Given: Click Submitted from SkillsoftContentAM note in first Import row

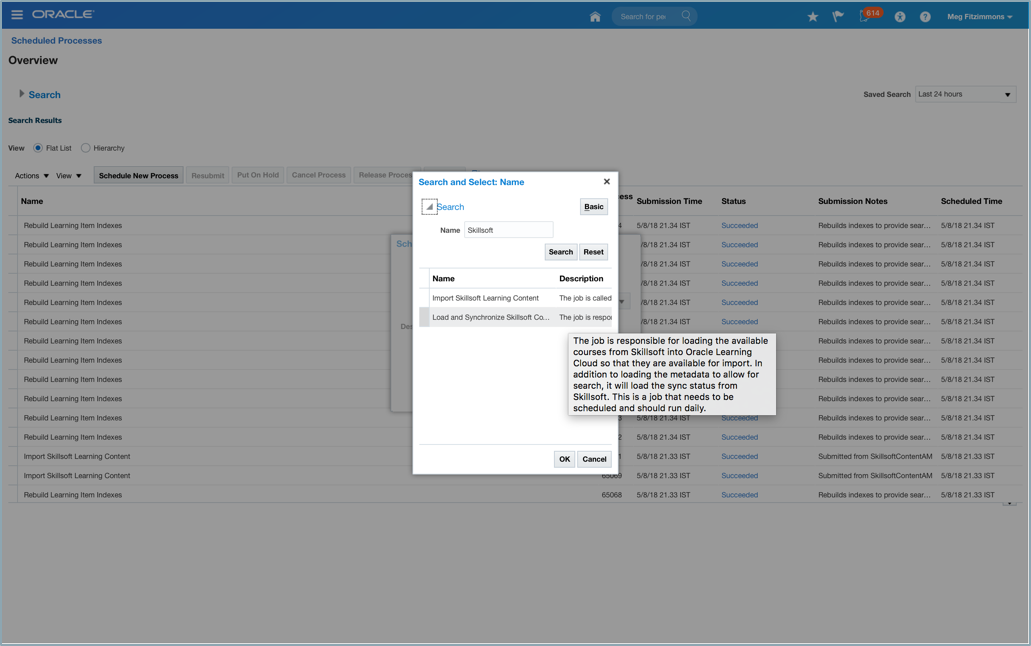Looking at the screenshot, I should point(875,457).
